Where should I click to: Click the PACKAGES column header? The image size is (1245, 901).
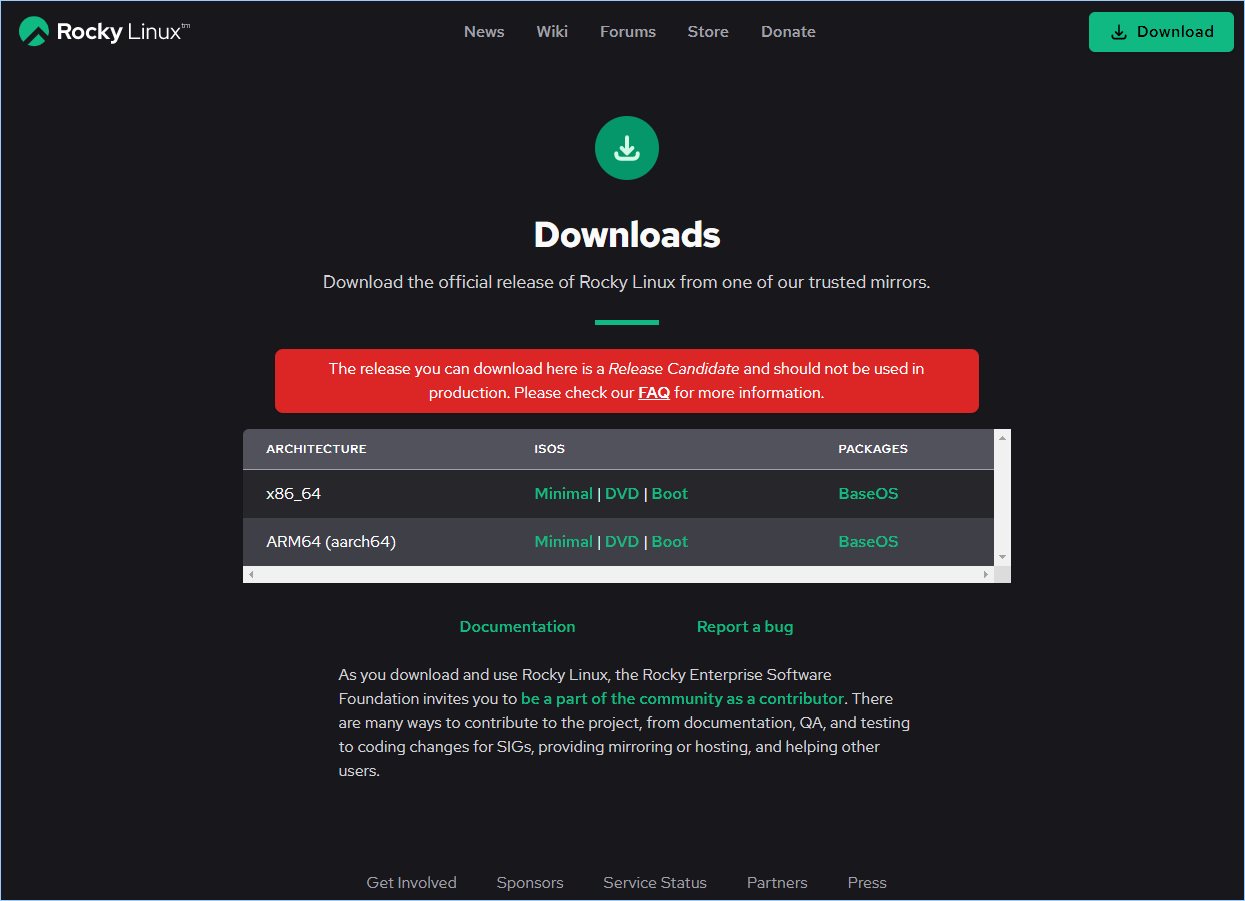(873, 449)
